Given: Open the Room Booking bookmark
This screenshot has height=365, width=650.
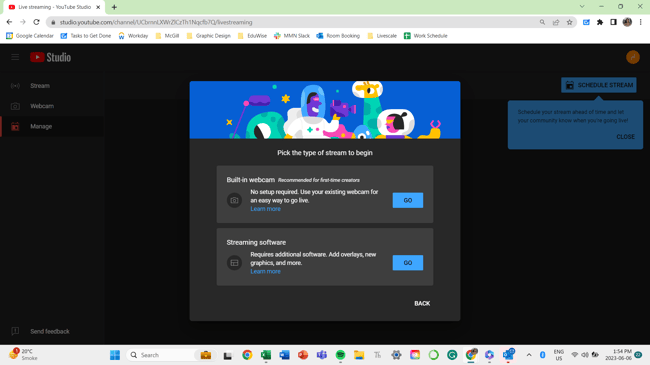Looking at the screenshot, I should [x=338, y=36].
